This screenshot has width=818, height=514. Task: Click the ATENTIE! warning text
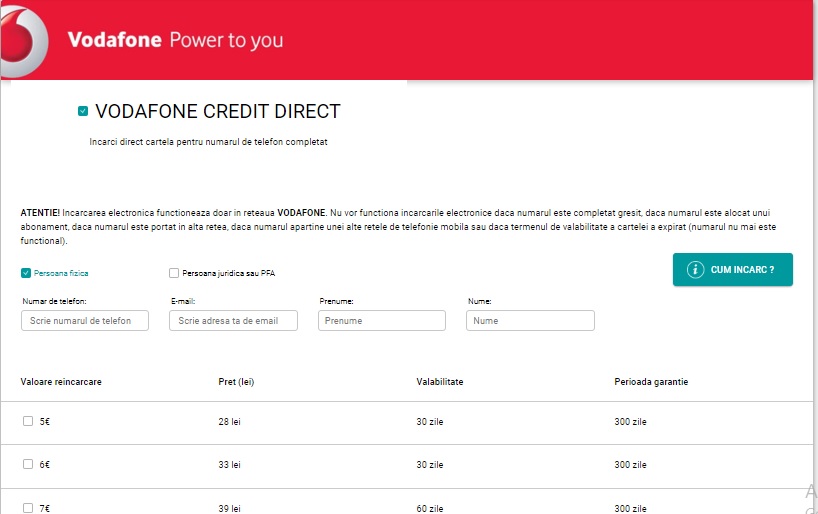point(399,226)
